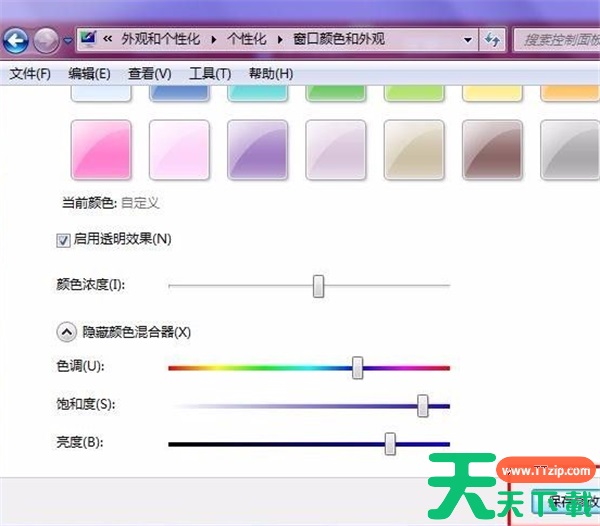Open the 文件(F) menu

point(30,74)
